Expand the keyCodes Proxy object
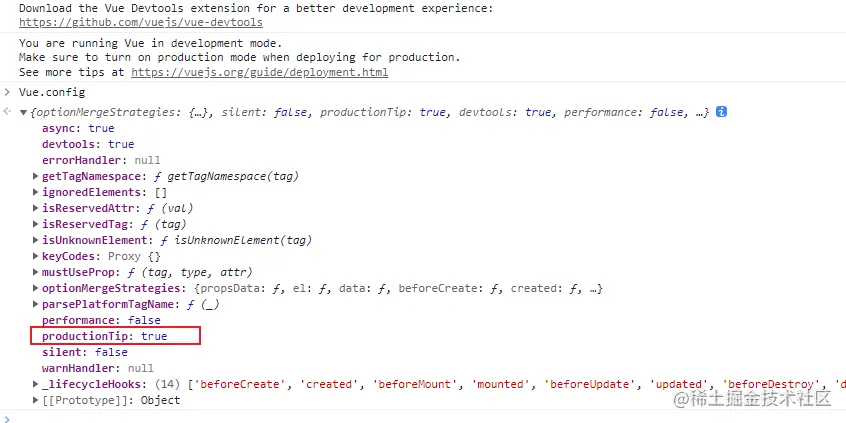 36,256
